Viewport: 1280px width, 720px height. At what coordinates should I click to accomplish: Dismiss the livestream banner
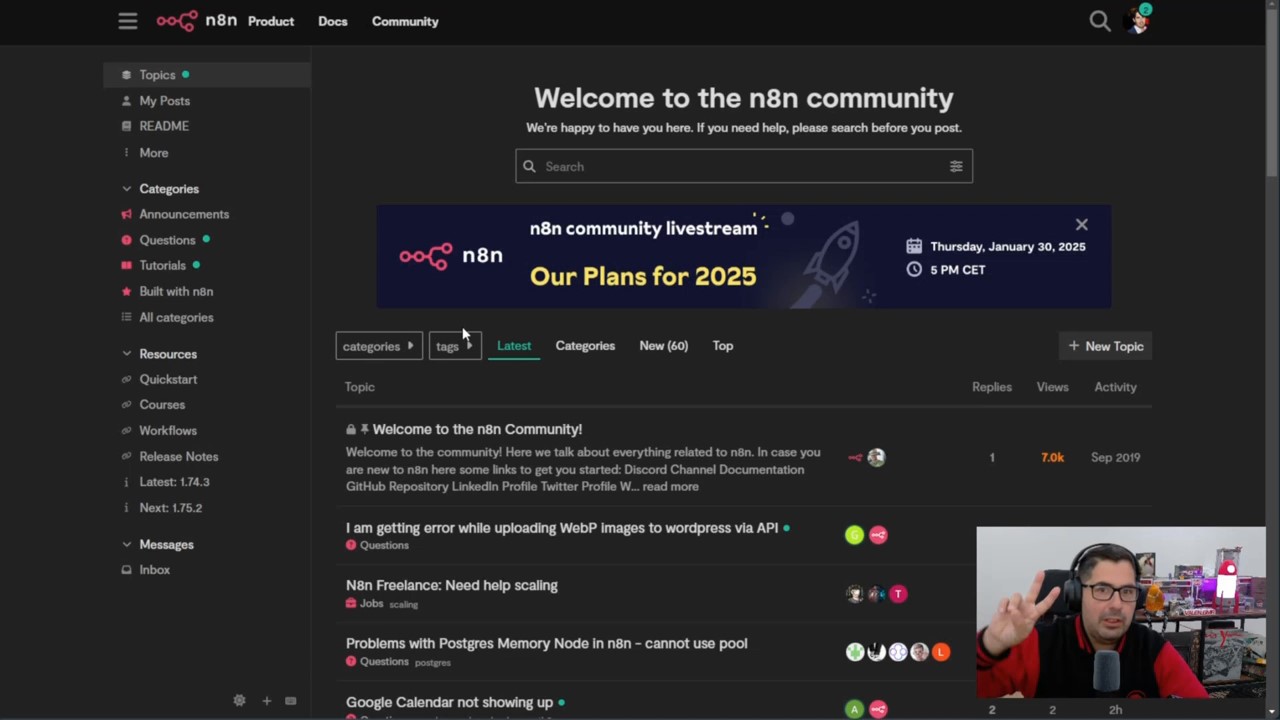tap(1081, 225)
